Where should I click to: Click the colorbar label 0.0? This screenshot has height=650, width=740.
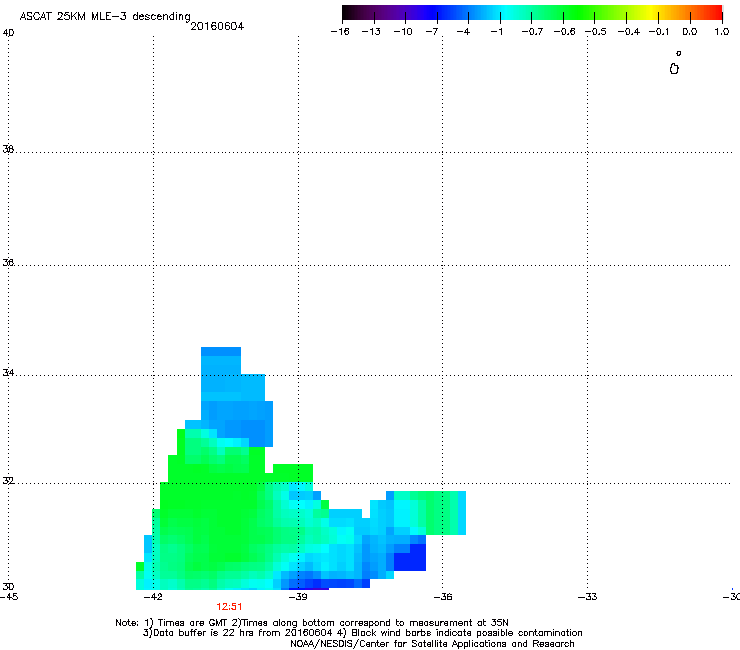(x=690, y=32)
